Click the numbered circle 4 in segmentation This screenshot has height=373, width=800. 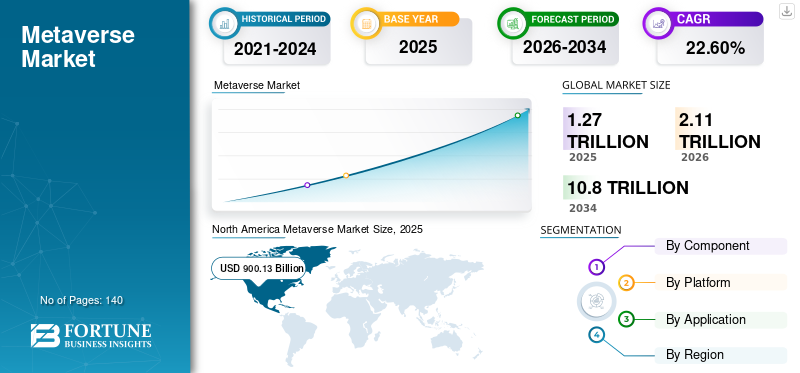point(596,335)
